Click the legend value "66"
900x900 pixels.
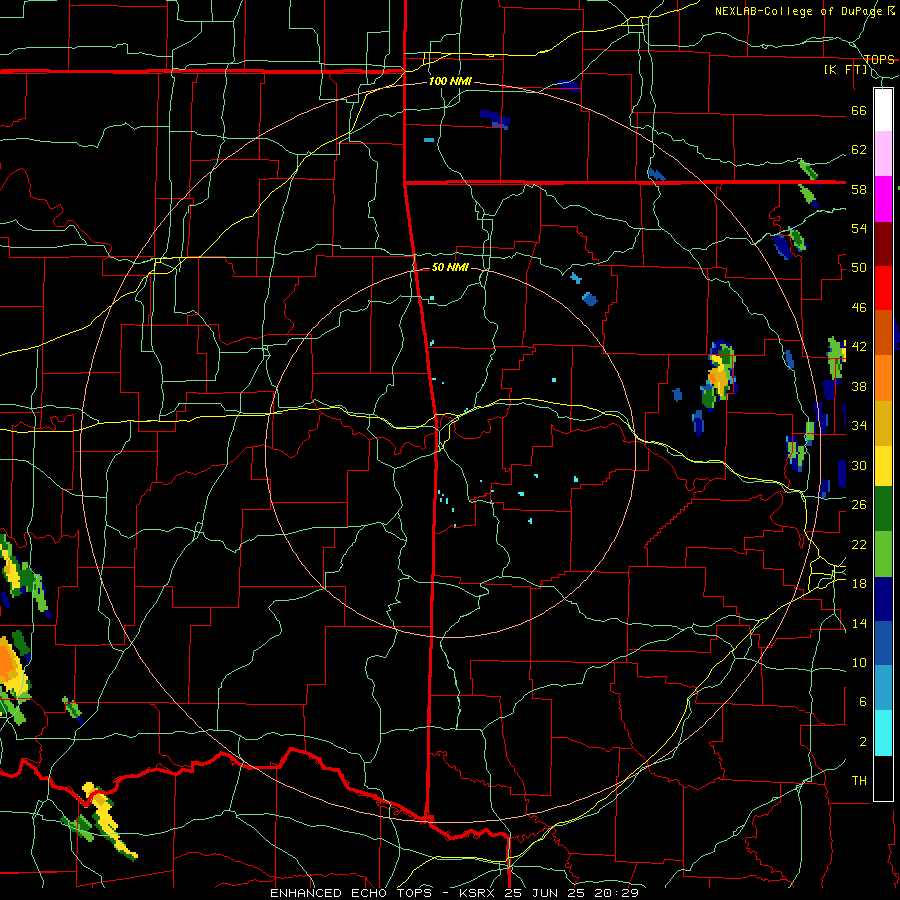(859, 110)
